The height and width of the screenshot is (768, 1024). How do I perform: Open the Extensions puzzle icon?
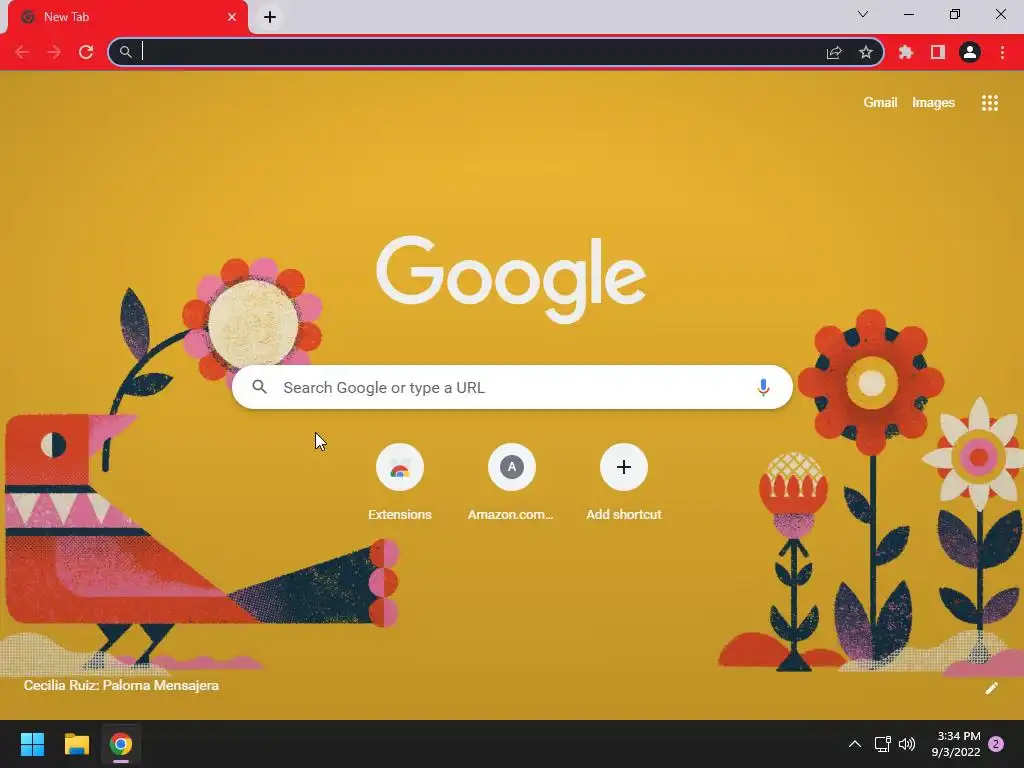click(x=906, y=52)
